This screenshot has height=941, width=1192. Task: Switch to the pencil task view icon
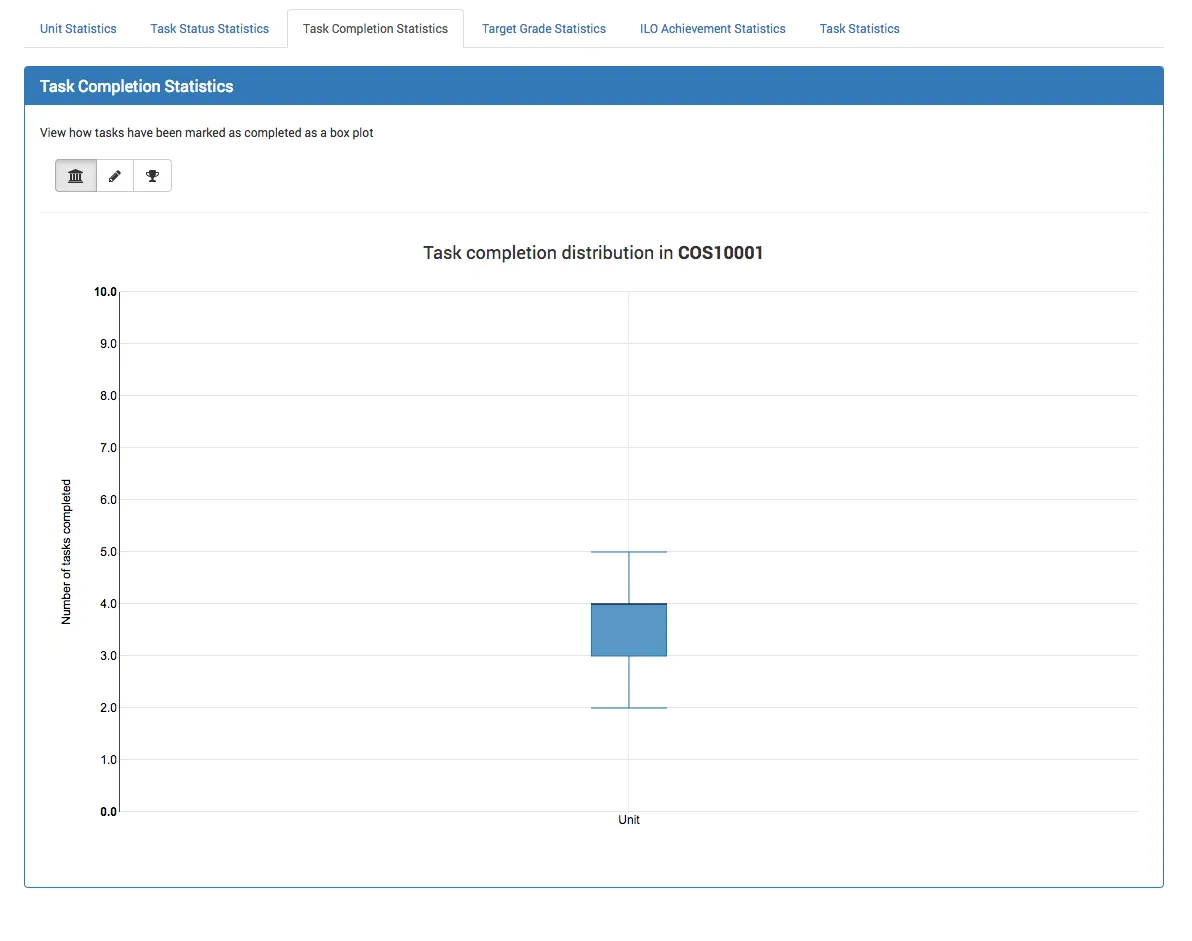tap(115, 176)
